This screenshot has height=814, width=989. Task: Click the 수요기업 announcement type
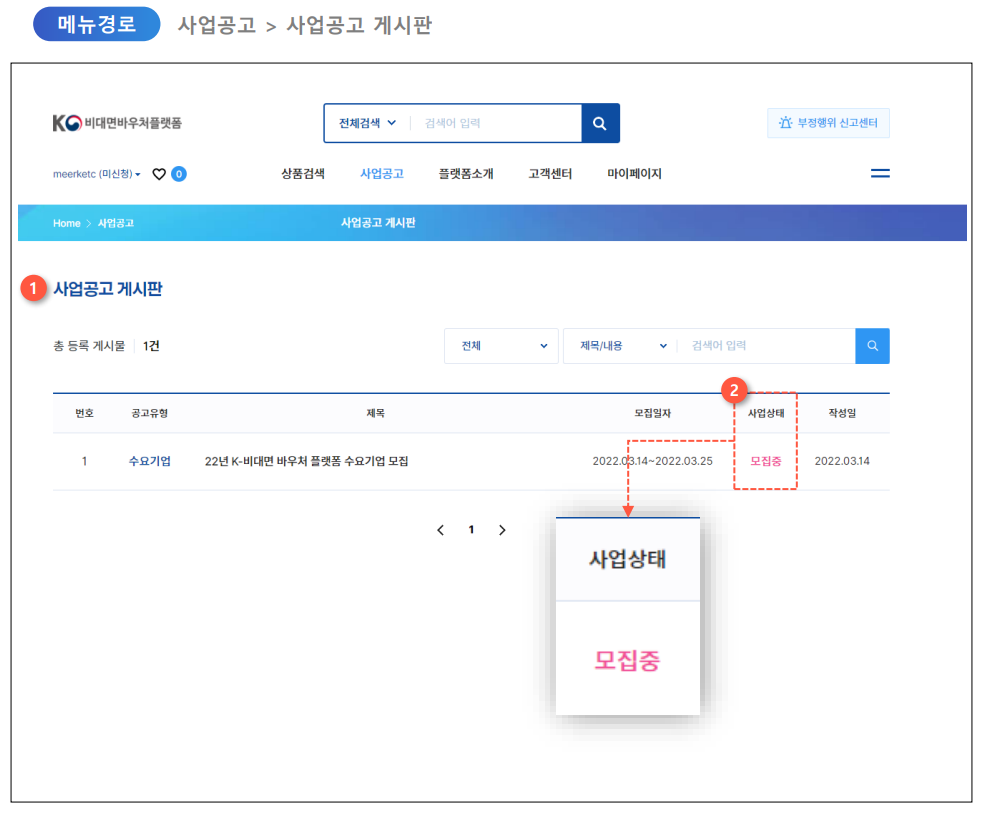[x=149, y=462]
